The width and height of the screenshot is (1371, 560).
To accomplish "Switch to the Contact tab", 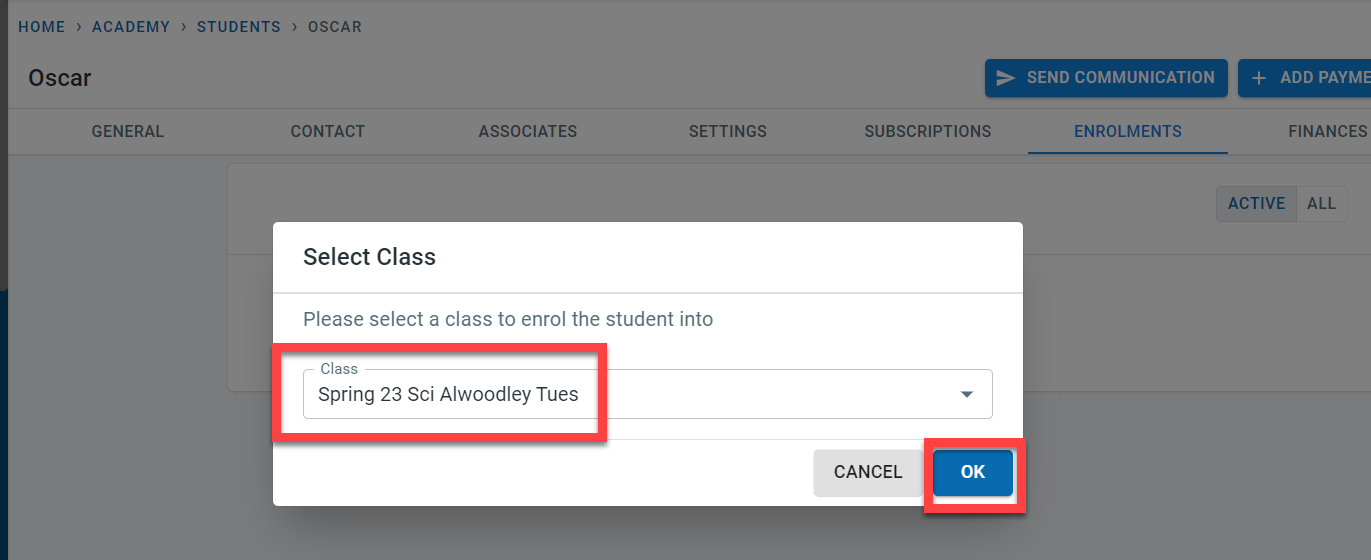I will [x=328, y=131].
